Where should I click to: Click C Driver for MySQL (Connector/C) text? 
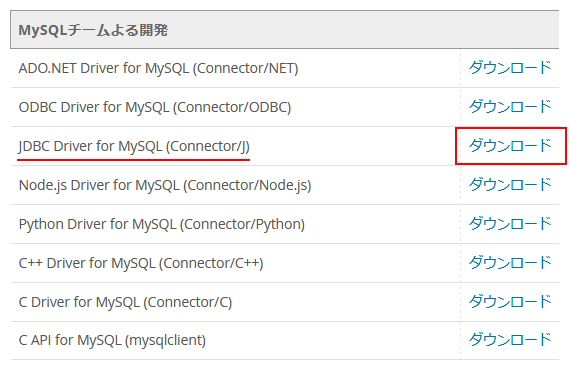[126, 302]
